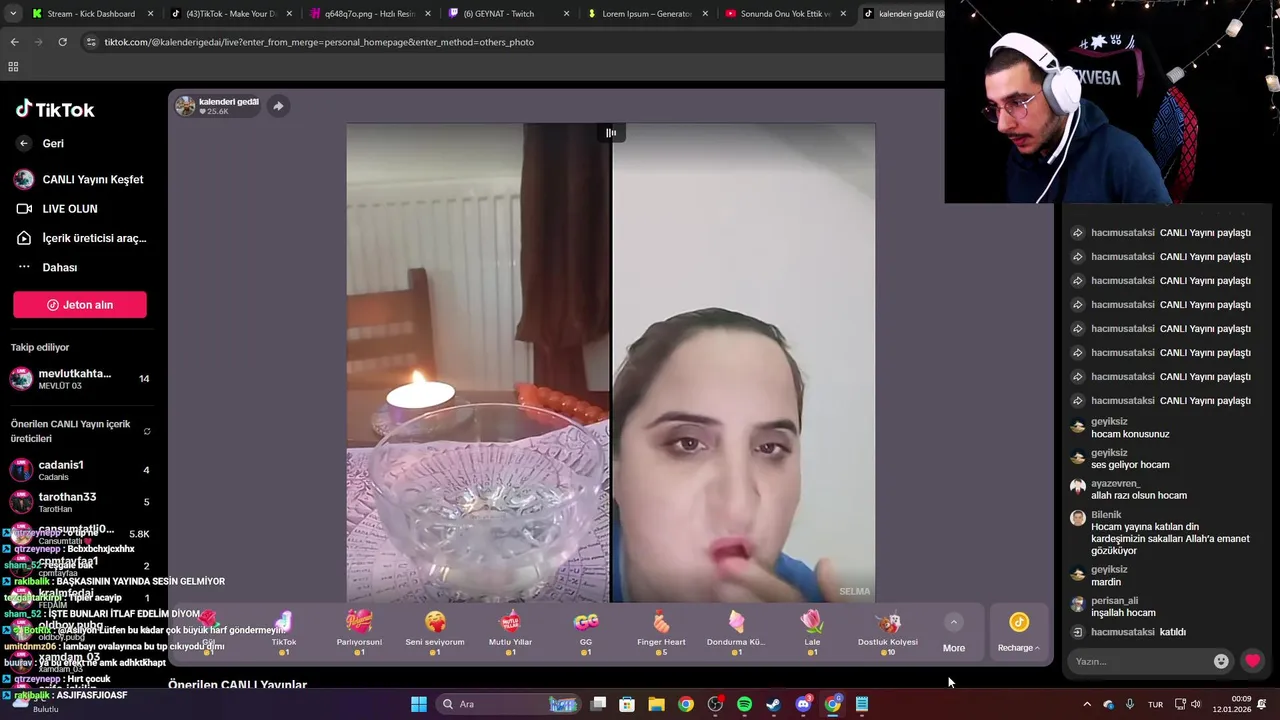Open the browser tab search dropdown
Viewport: 1280px width, 720px height.
[12, 14]
